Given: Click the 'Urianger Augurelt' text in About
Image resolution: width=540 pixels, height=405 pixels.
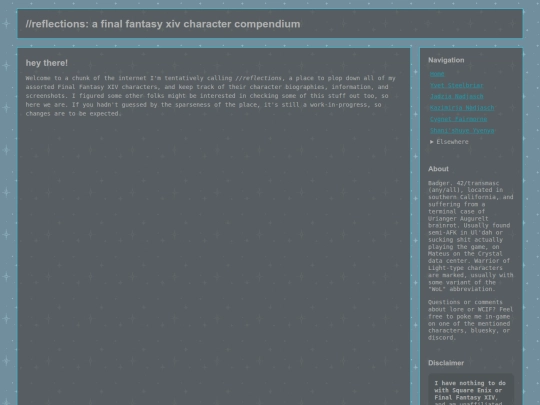Looking at the screenshot, I should [x=458, y=219].
